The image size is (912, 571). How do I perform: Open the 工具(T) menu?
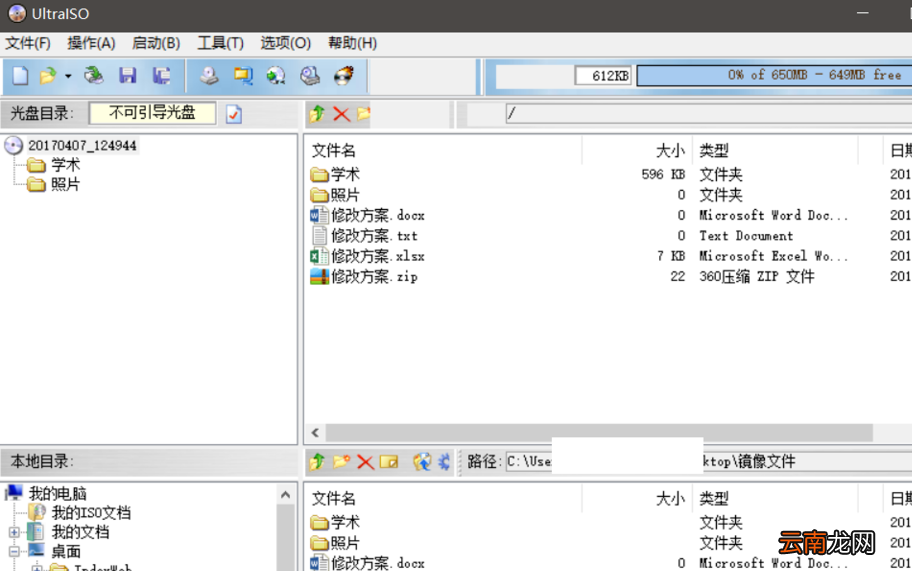220,44
